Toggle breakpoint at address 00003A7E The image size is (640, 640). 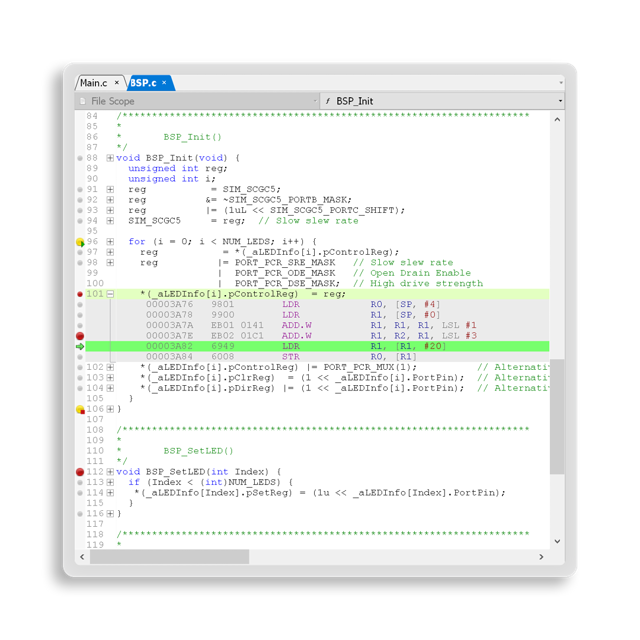pos(80,336)
